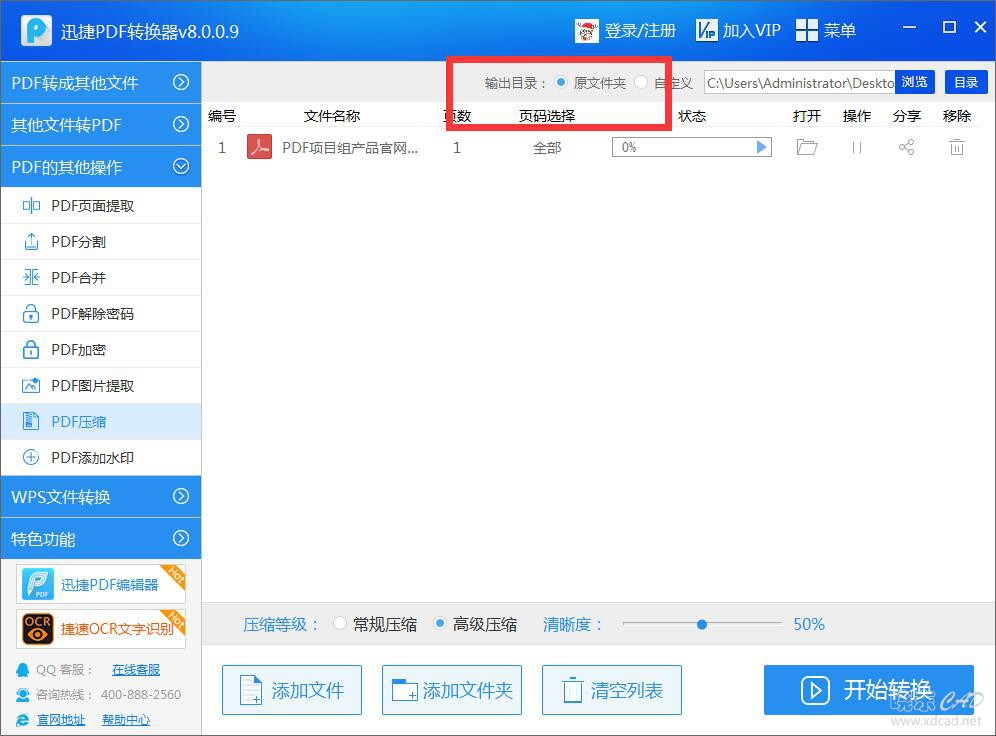The width and height of the screenshot is (996, 736).
Task: Click the 目录 button
Action: (x=966, y=82)
